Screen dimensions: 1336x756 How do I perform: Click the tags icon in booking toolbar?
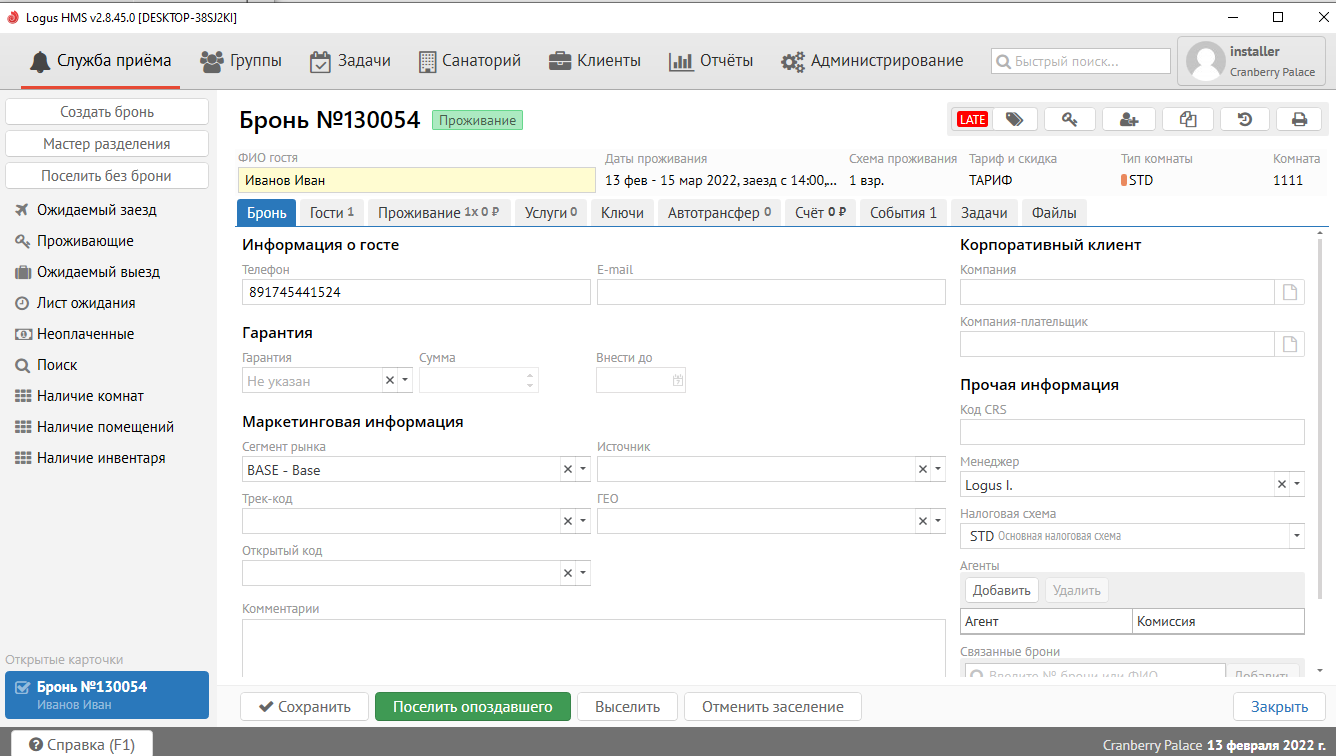[1014, 119]
